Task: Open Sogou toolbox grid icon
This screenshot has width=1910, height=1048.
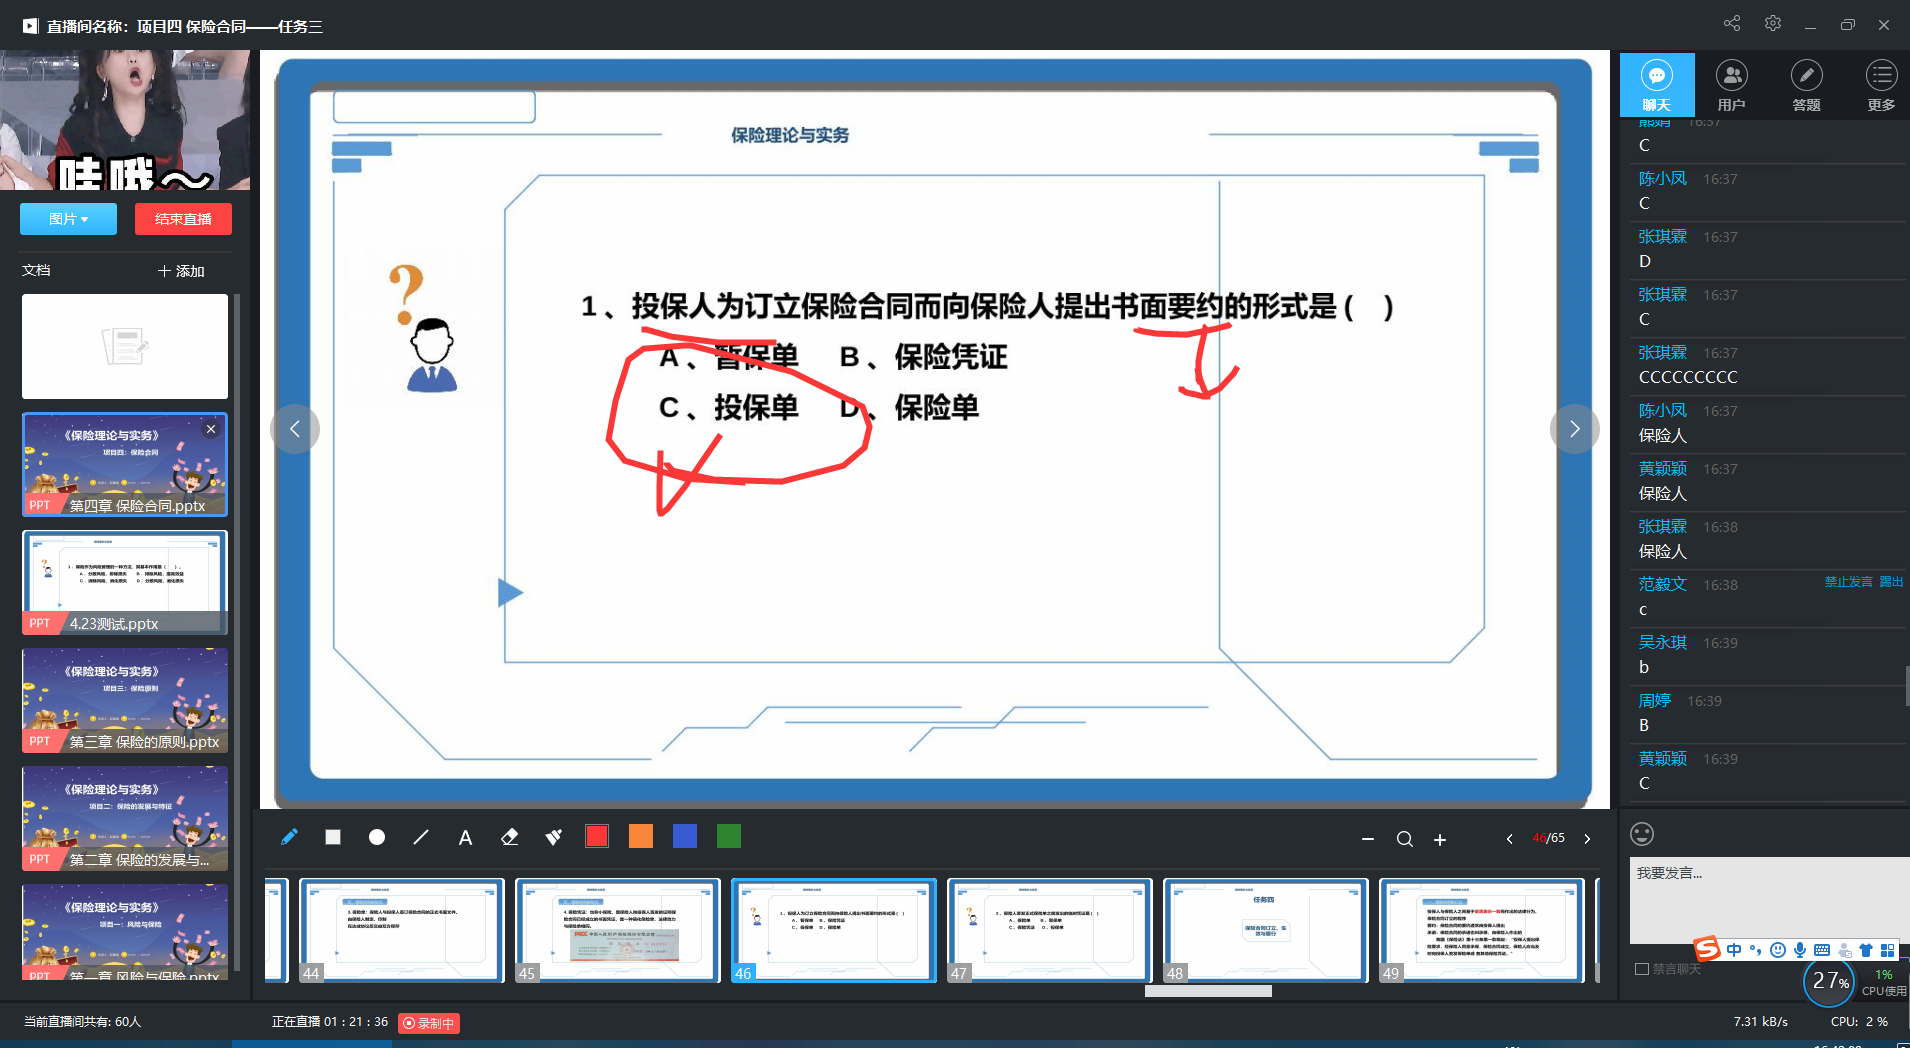Action: (x=1888, y=950)
